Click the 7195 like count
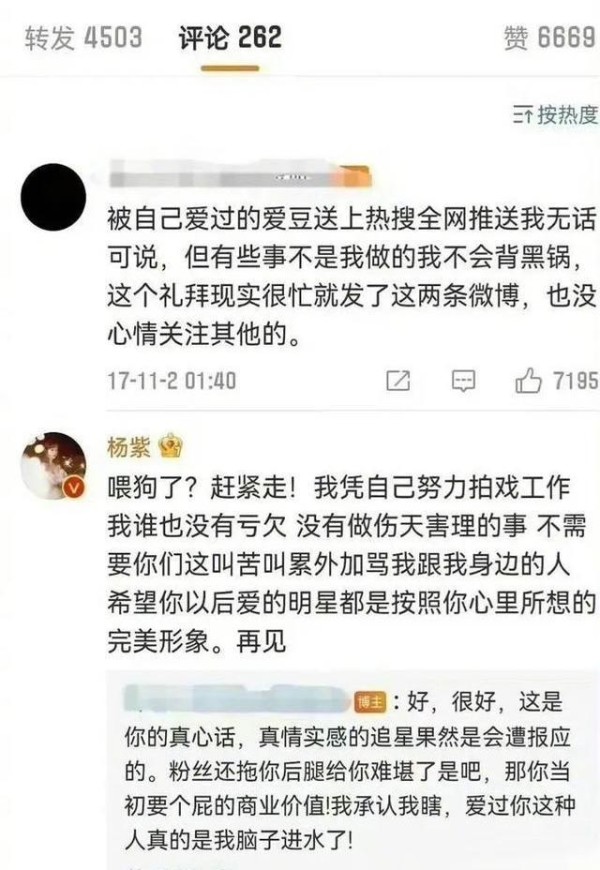 pos(576,381)
